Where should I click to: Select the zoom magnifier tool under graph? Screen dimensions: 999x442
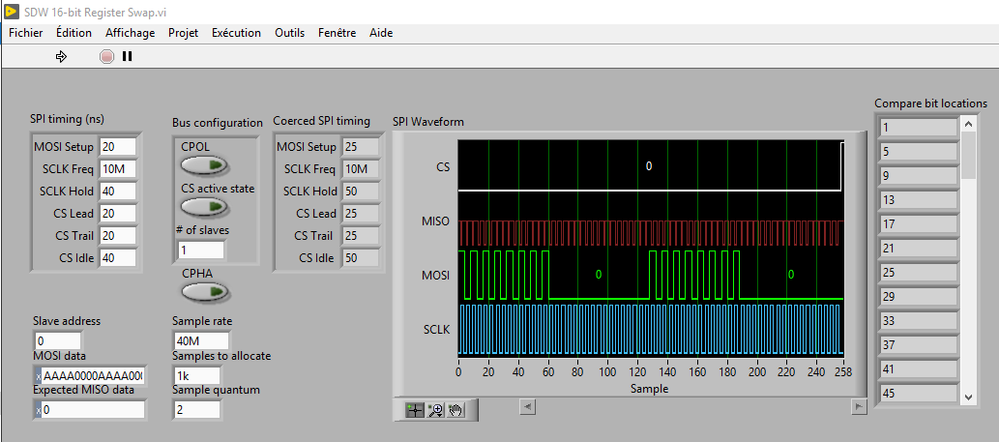pyautogui.click(x=435, y=409)
